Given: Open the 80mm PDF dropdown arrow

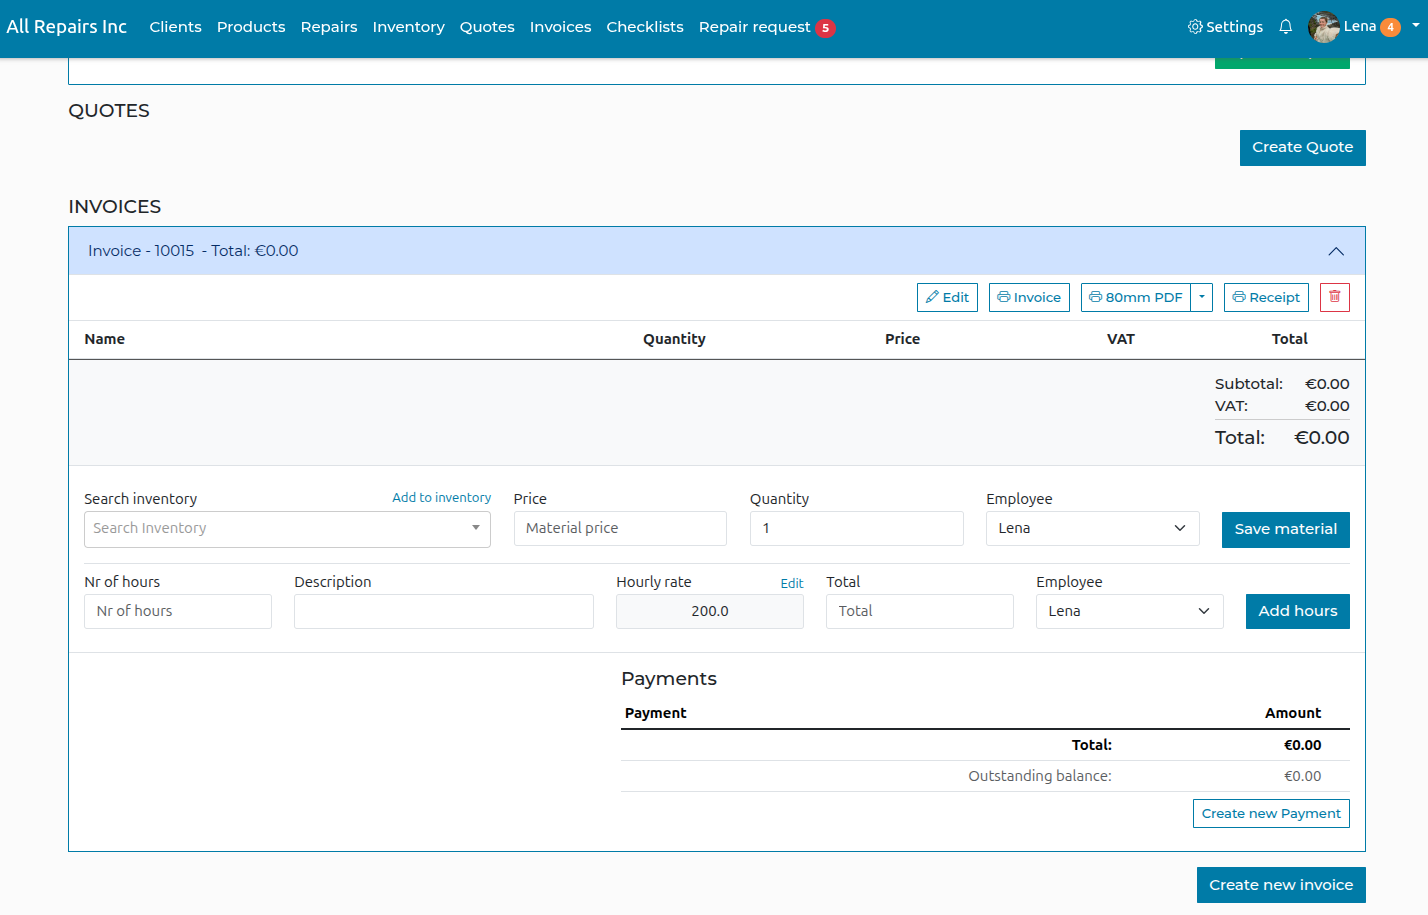Looking at the screenshot, I should pos(1202,297).
